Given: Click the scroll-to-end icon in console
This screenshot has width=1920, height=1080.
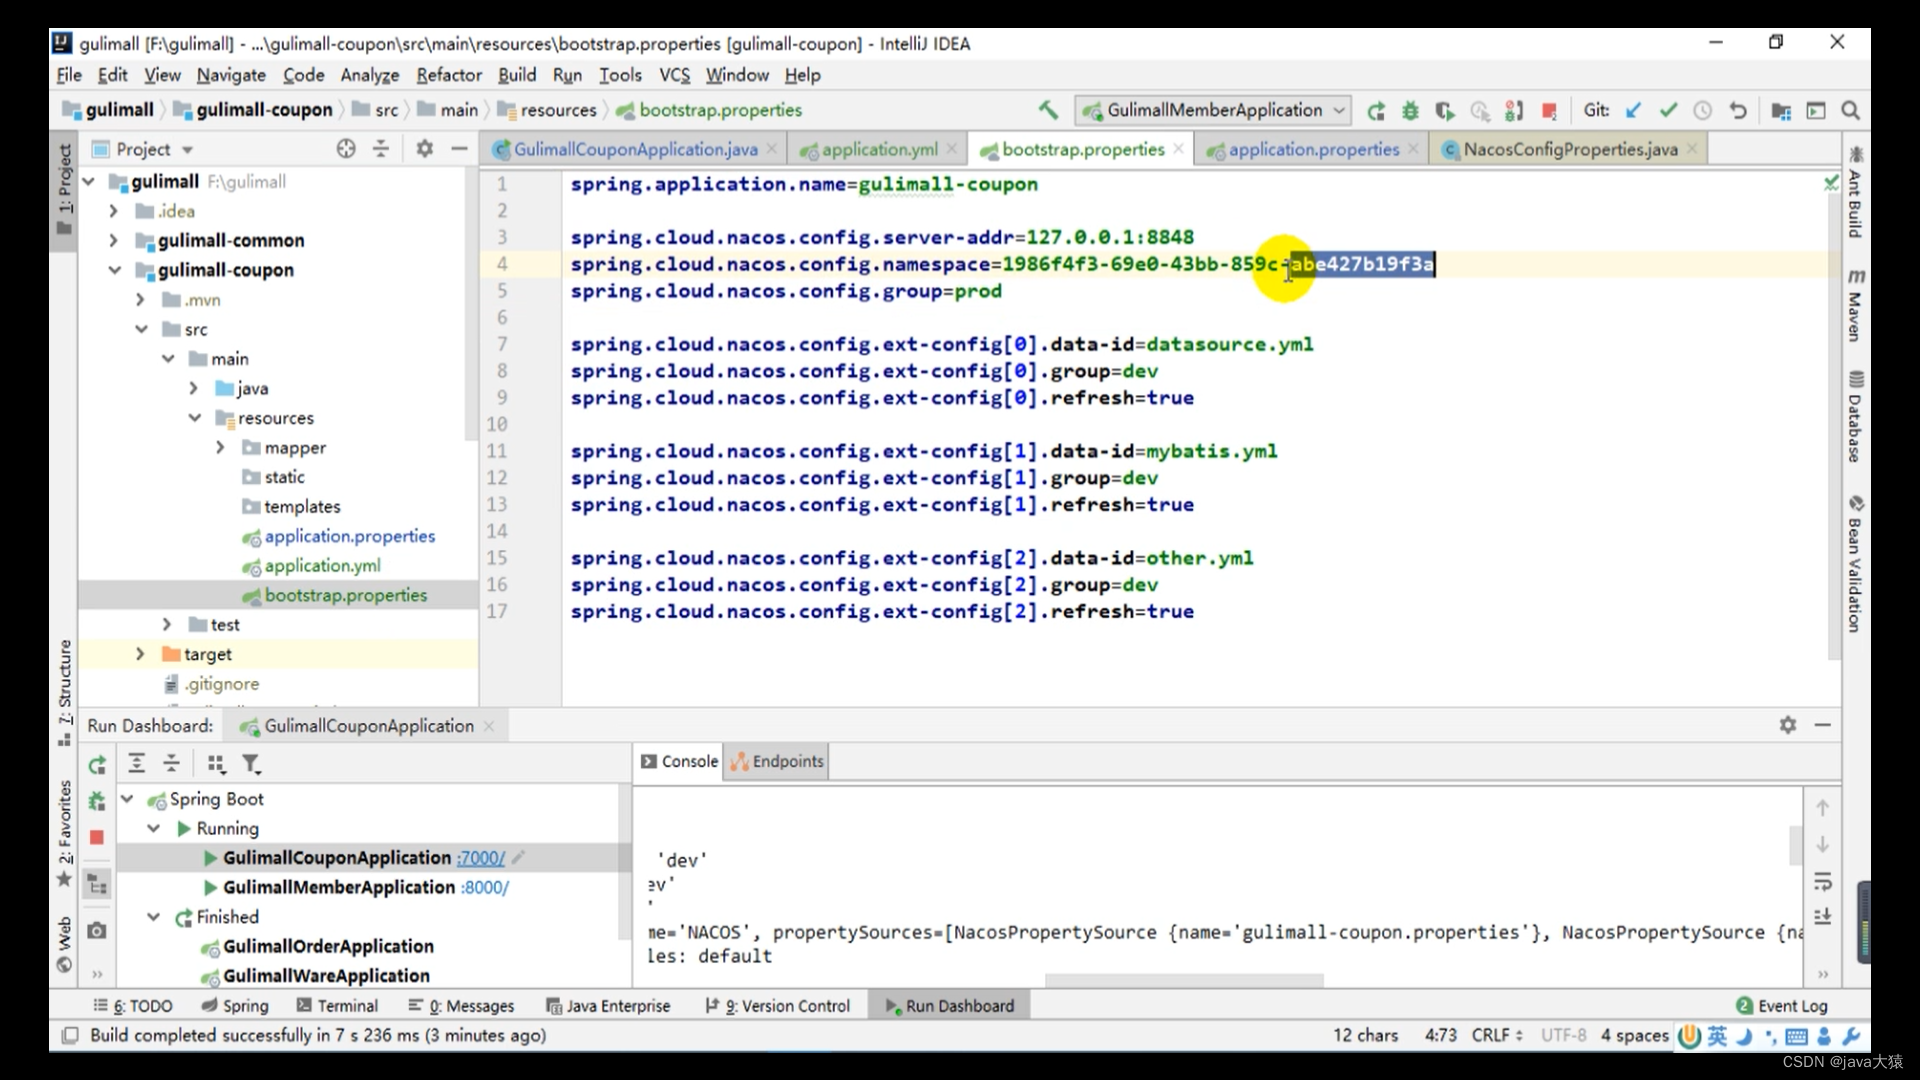Looking at the screenshot, I should tap(1823, 917).
